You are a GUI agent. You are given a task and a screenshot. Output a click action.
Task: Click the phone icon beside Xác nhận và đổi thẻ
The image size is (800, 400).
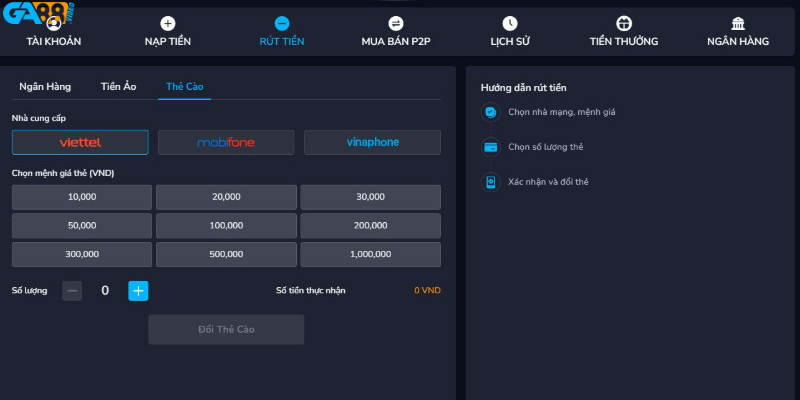pos(491,182)
